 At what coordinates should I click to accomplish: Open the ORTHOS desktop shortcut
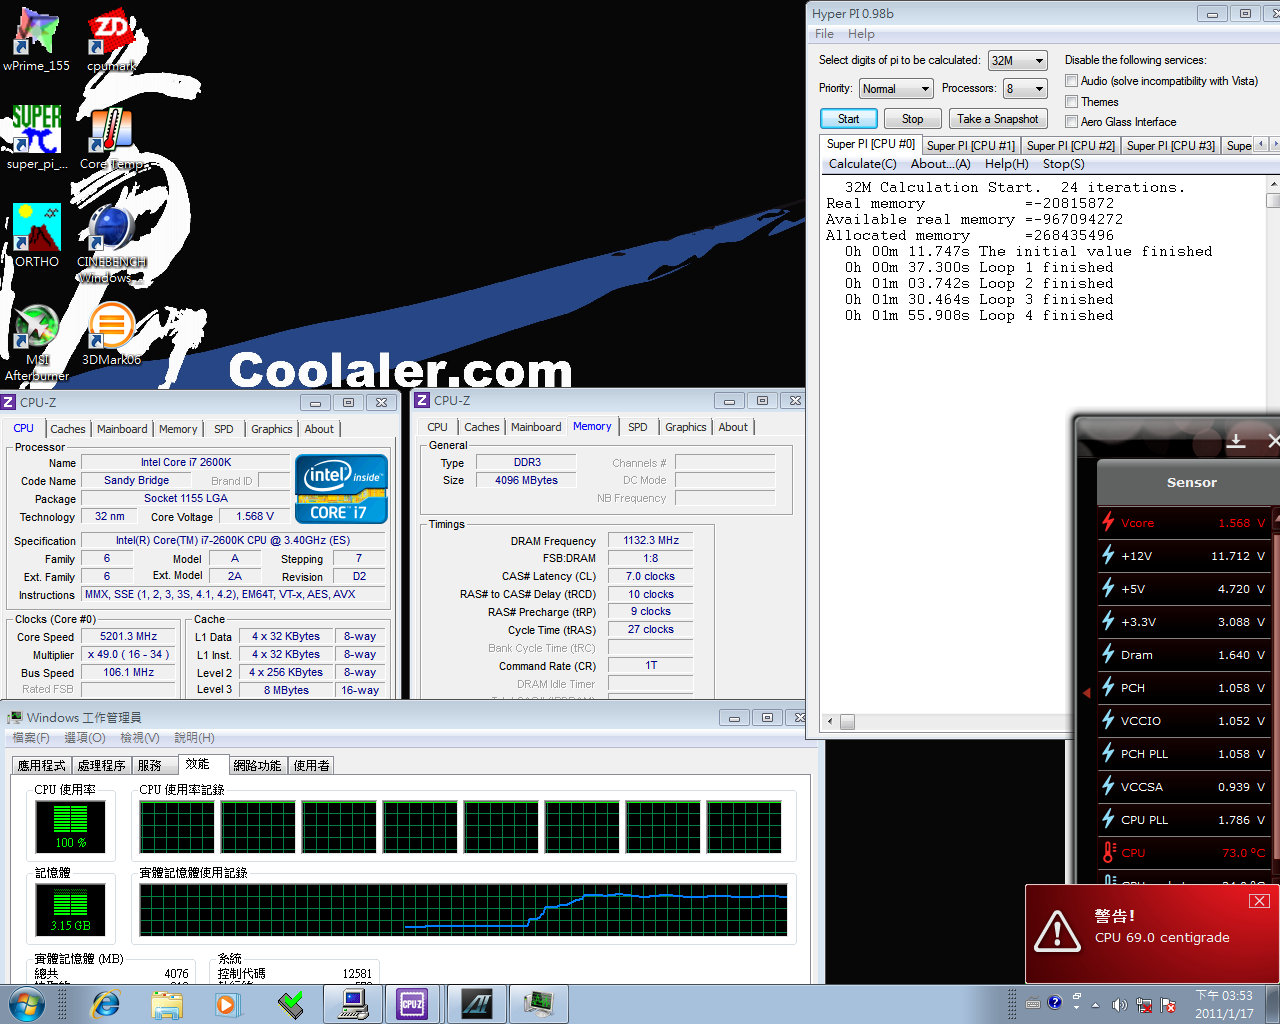(x=37, y=236)
